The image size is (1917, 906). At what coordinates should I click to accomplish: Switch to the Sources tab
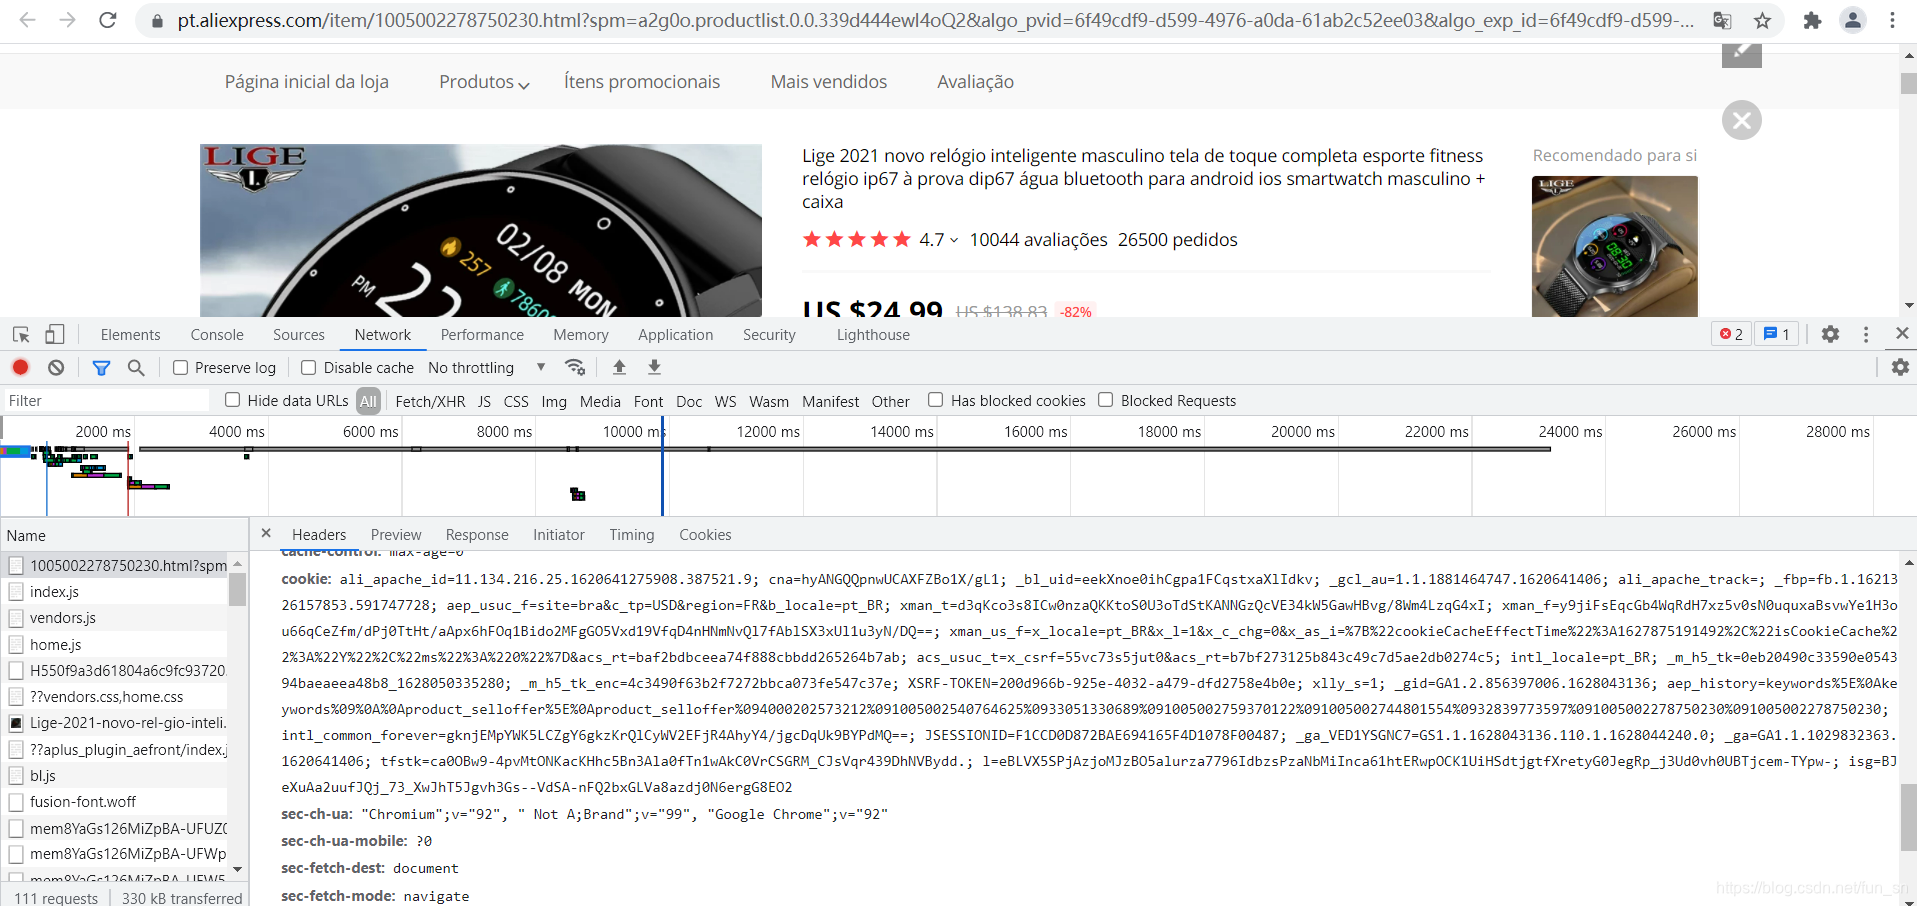[x=299, y=335]
